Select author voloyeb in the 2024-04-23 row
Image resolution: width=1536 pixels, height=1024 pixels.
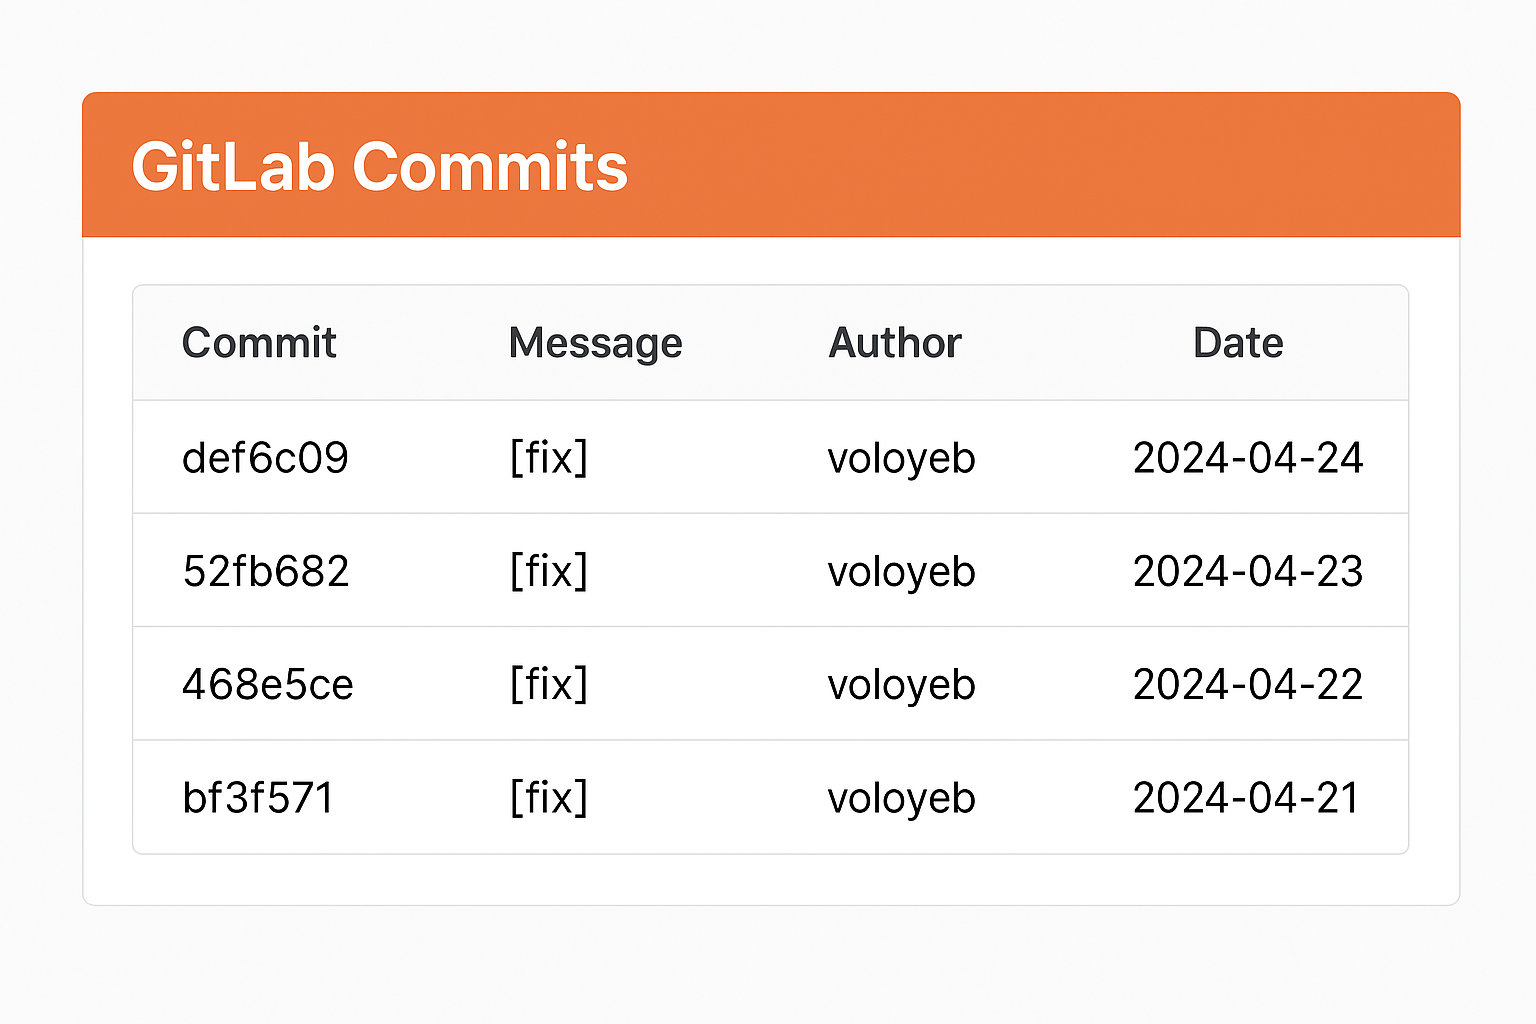tap(902, 572)
